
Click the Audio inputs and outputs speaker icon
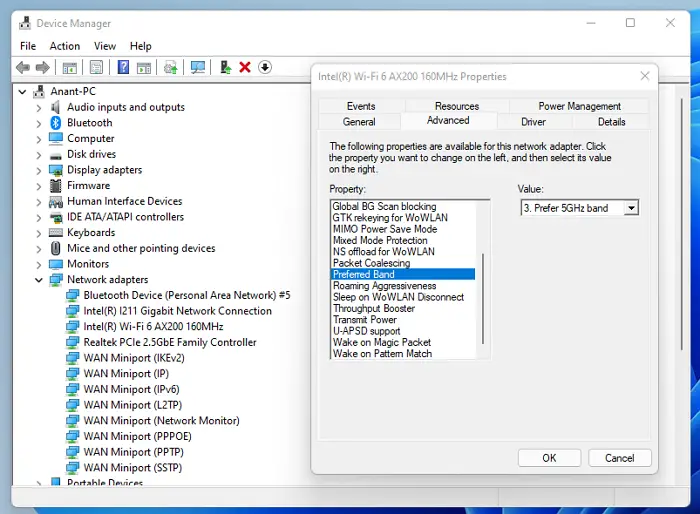click(55, 107)
